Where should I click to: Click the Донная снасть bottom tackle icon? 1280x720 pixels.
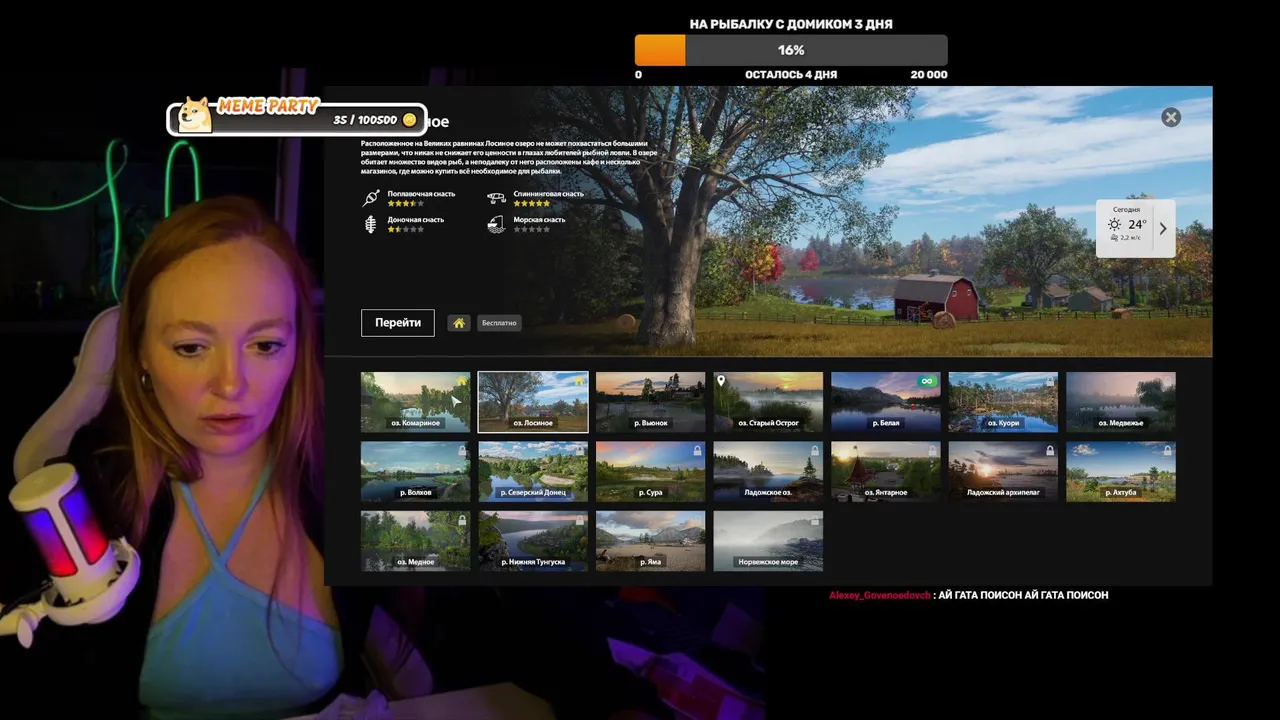371,224
